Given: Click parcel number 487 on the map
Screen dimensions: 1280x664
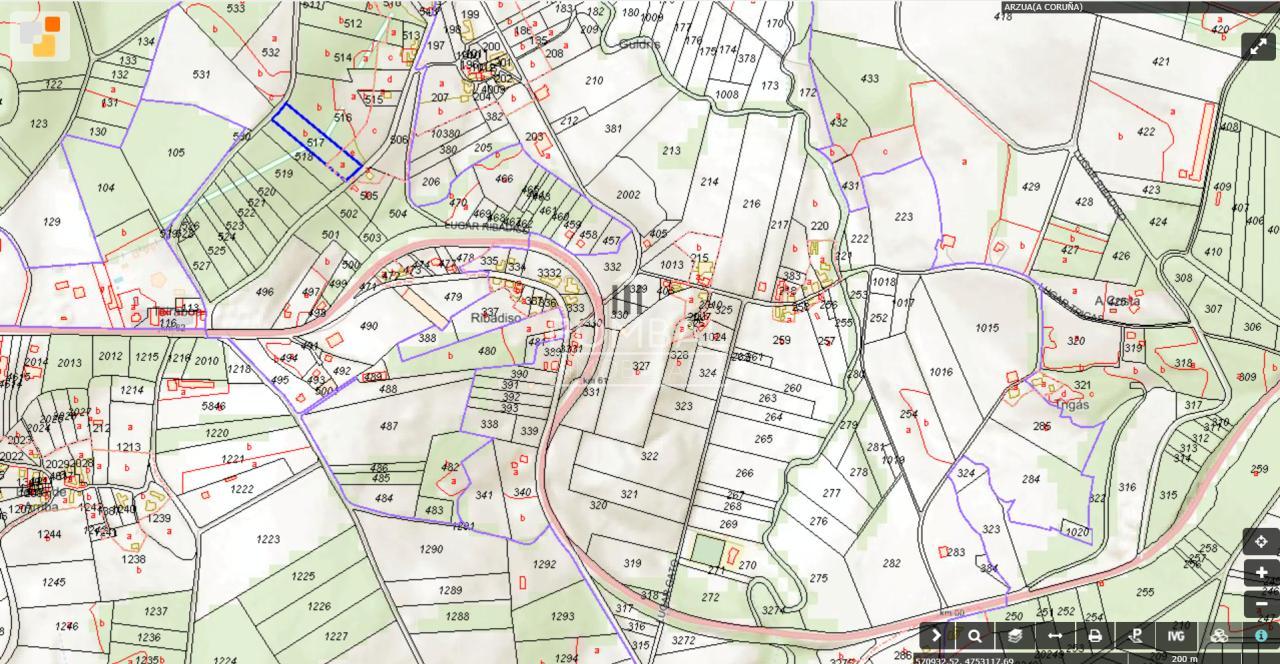Looking at the screenshot, I should coord(389,426).
